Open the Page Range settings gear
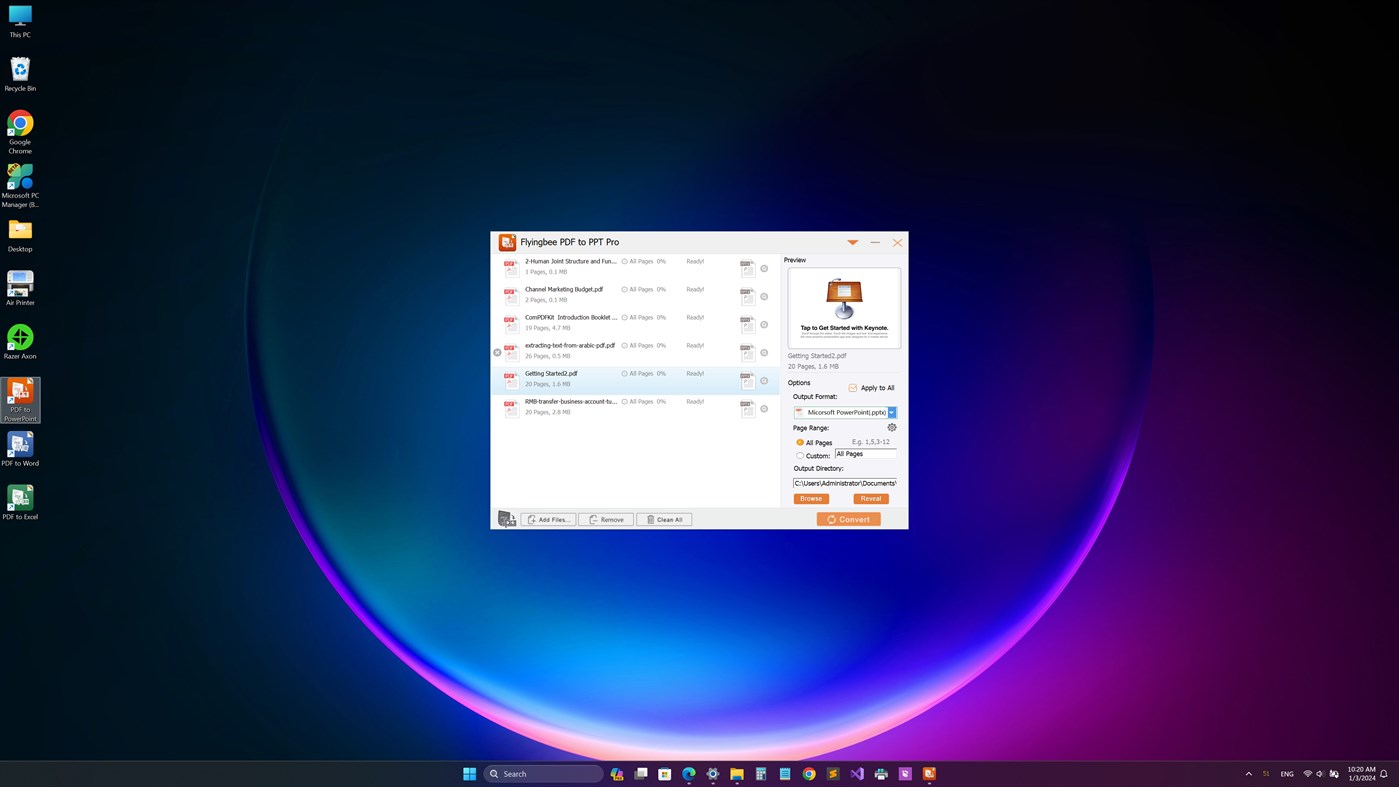This screenshot has width=1399, height=787. pos(891,427)
